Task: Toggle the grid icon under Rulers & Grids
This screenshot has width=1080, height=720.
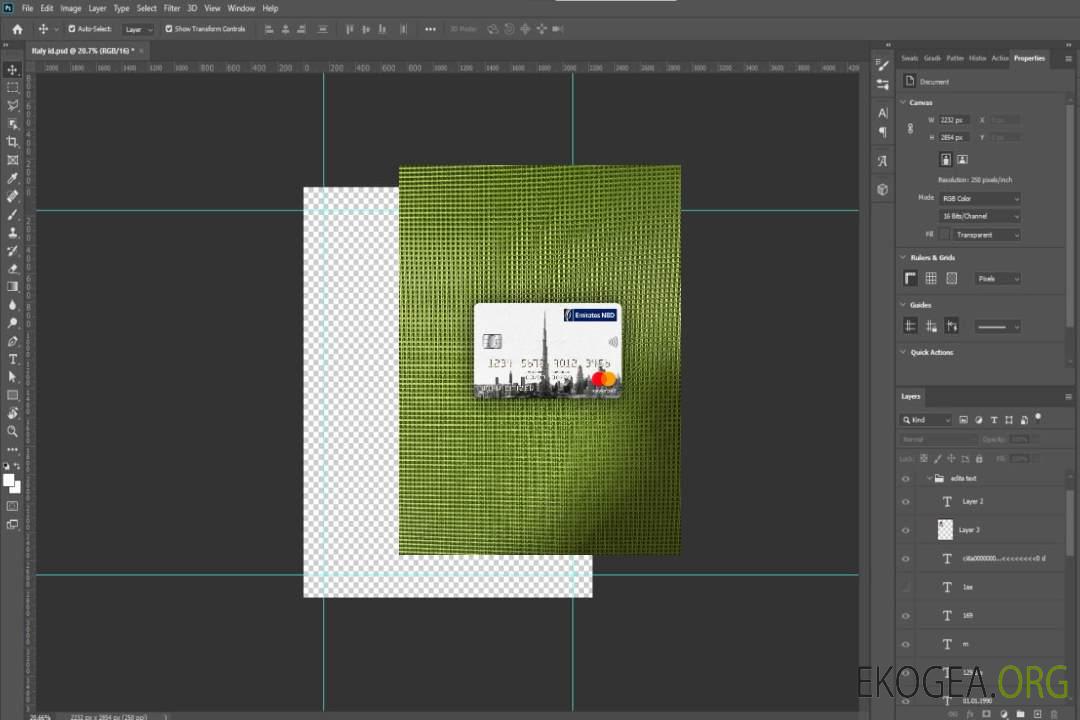Action: (x=931, y=279)
